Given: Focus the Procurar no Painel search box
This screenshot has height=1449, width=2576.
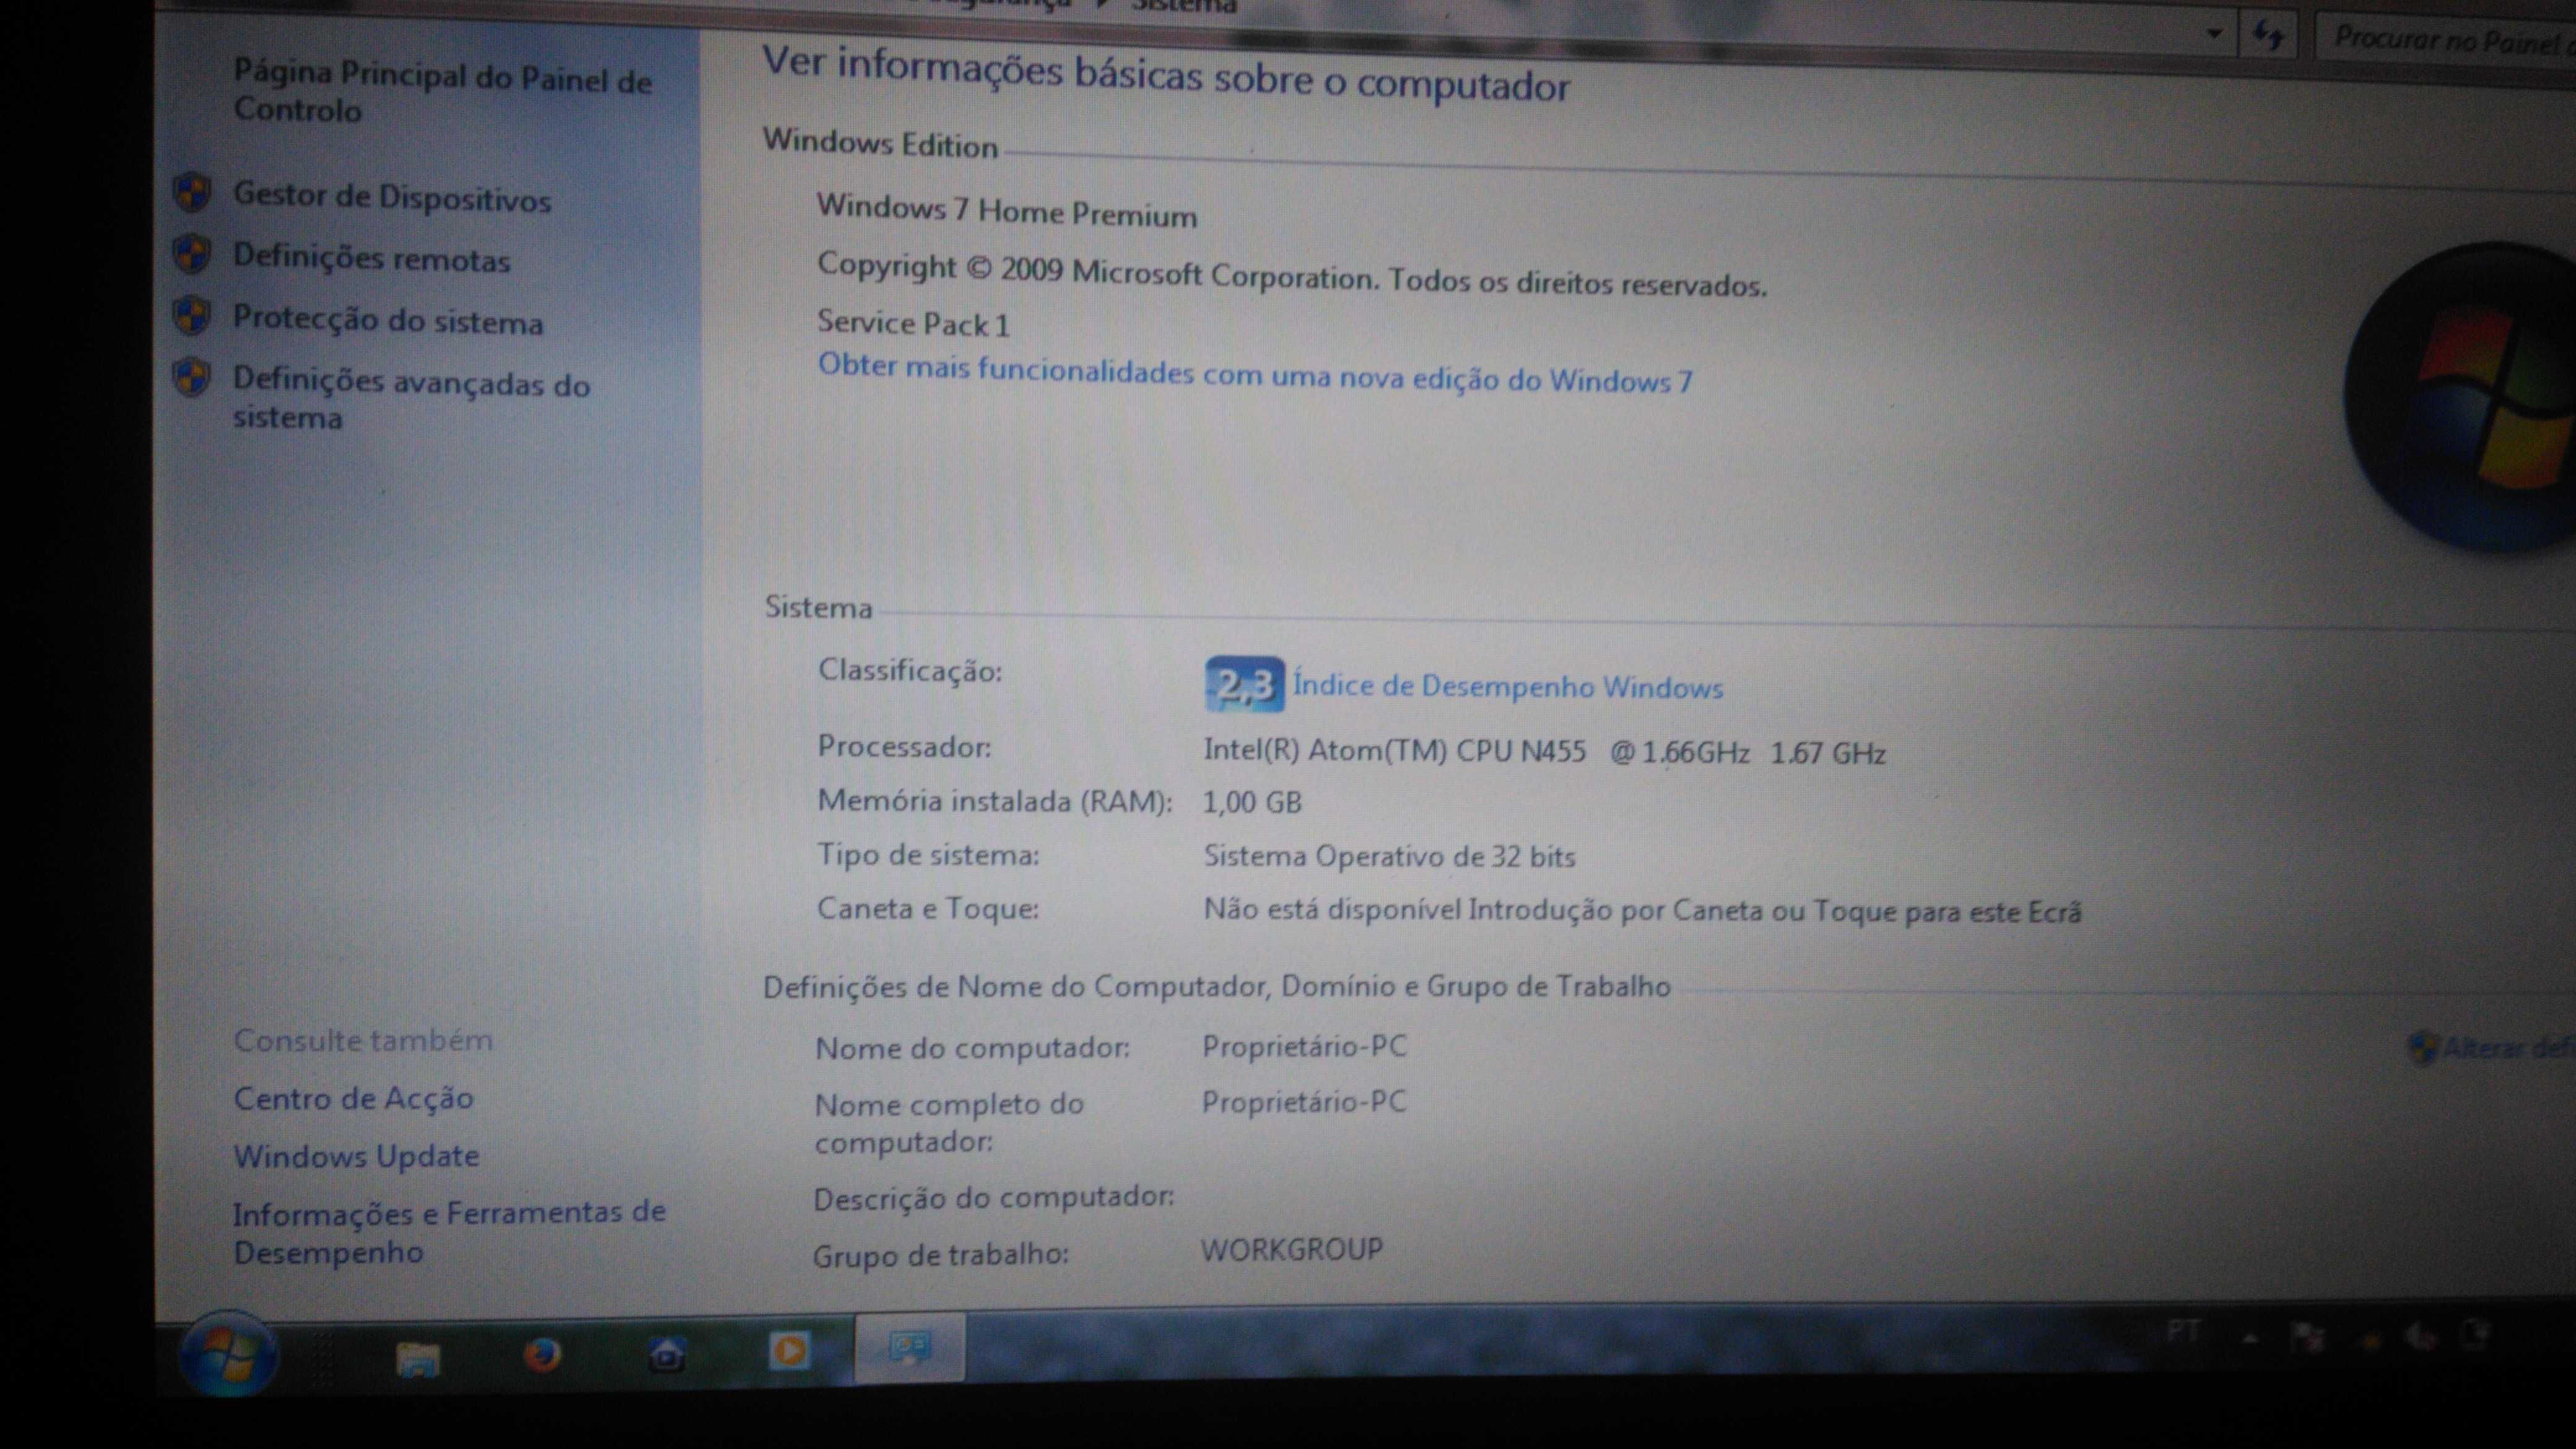Looking at the screenshot, I should 2446,40.
